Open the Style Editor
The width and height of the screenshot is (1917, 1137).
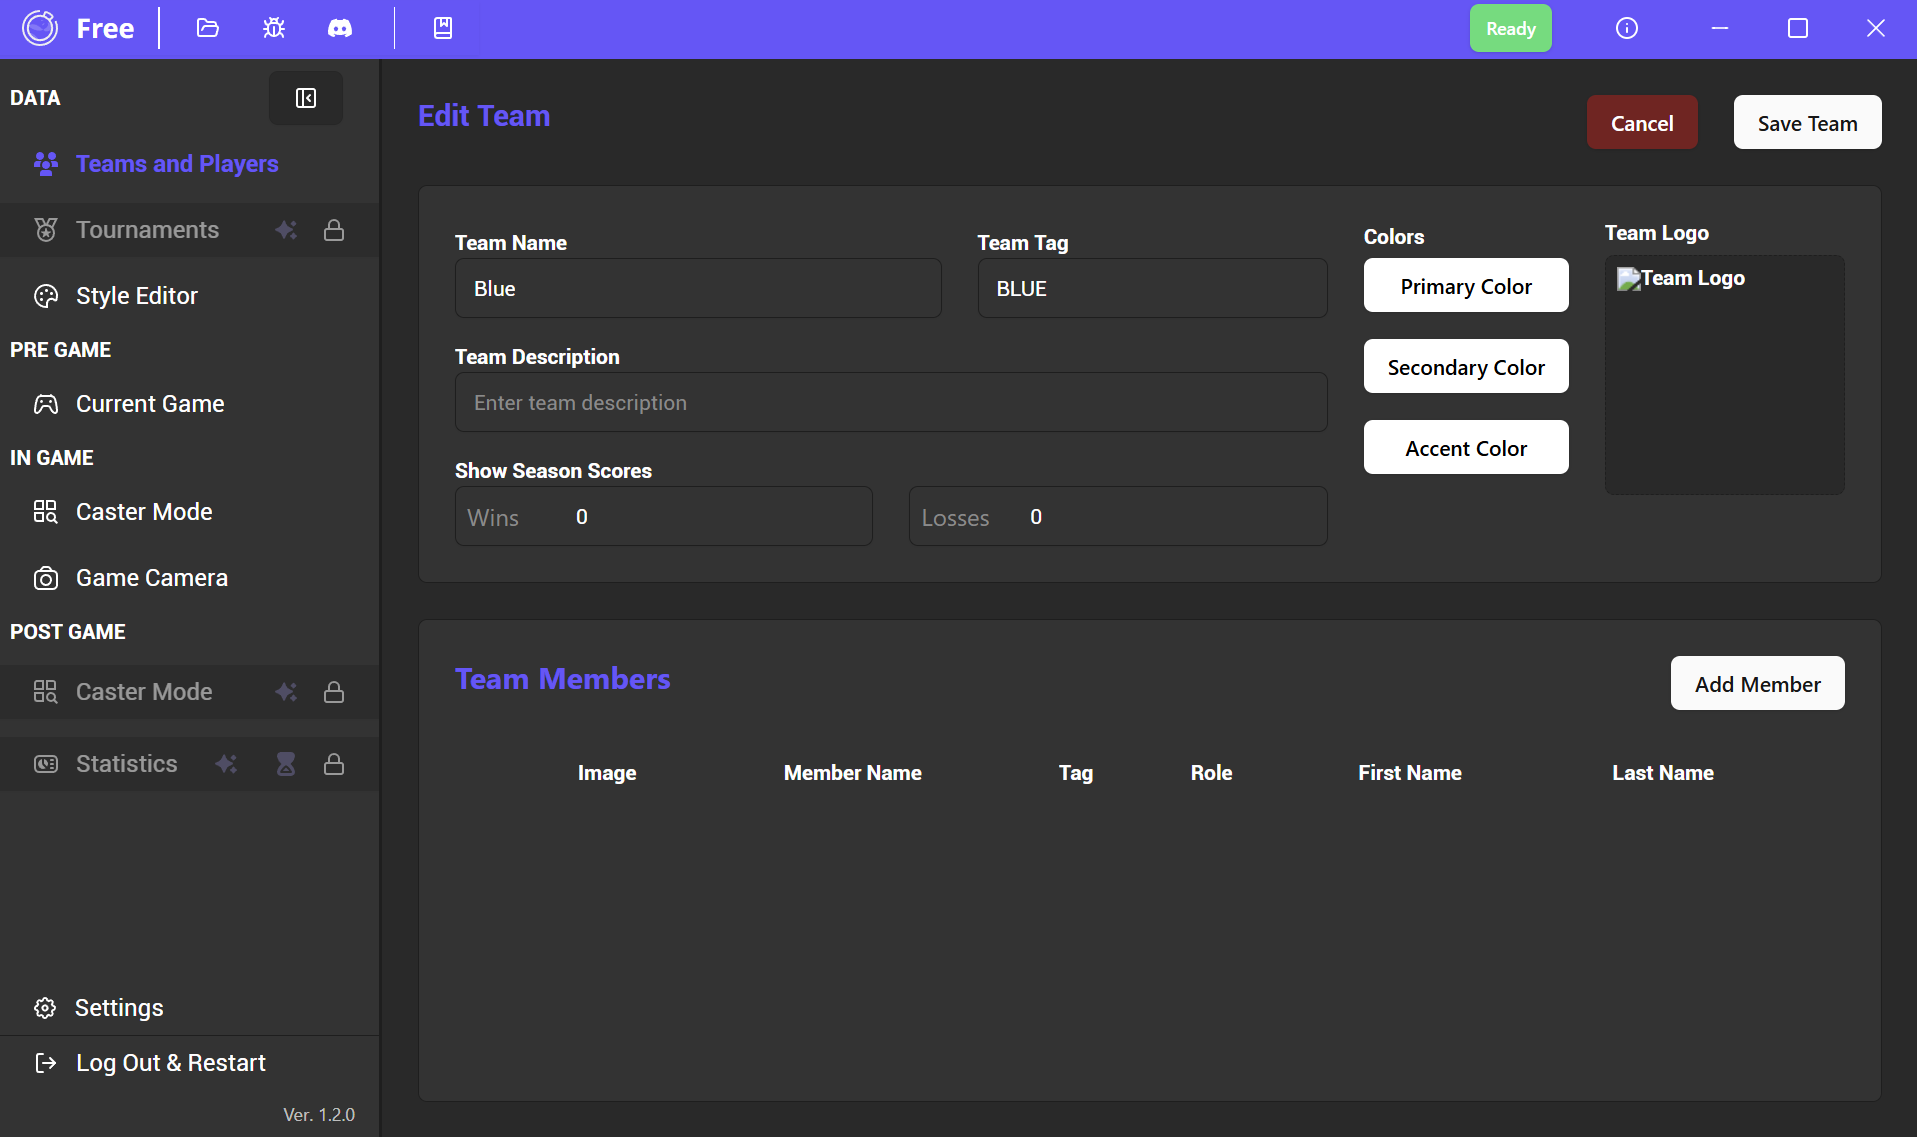pos(137,296)
